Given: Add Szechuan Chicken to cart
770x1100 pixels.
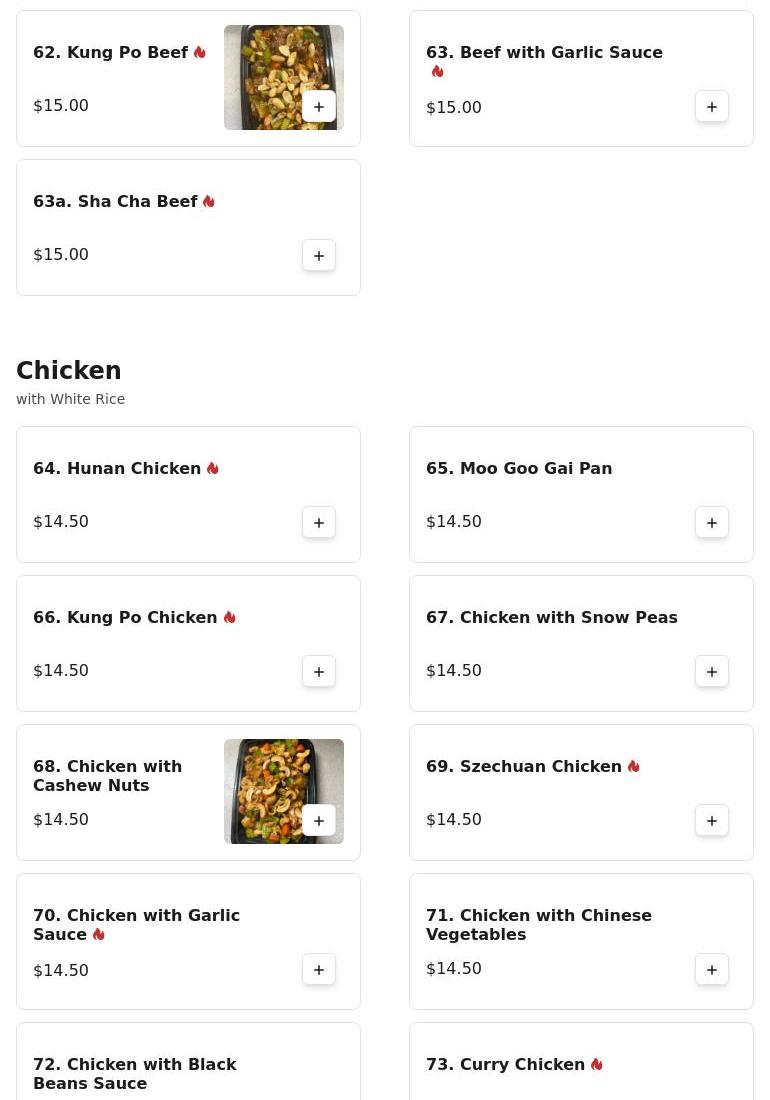Looking at the screenshot, I should 712,821.
